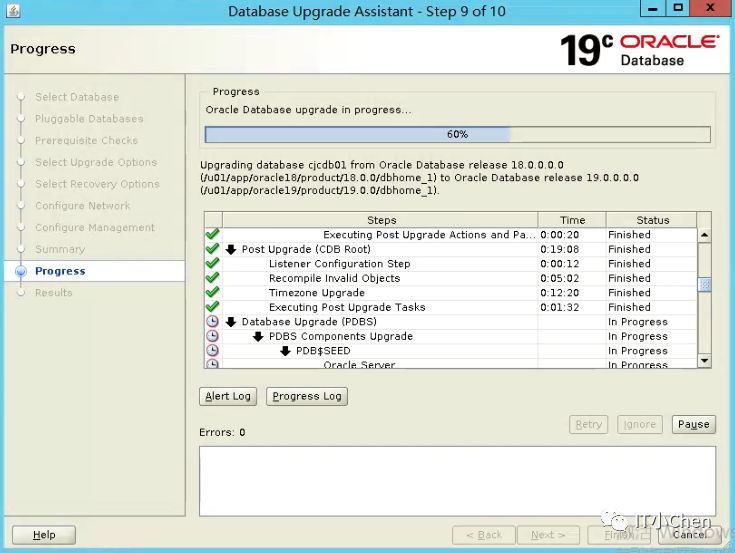735x553 pixels.
Task: Minimize the Database Upgrade Assistant window
Action: click(x=652, y=8)
